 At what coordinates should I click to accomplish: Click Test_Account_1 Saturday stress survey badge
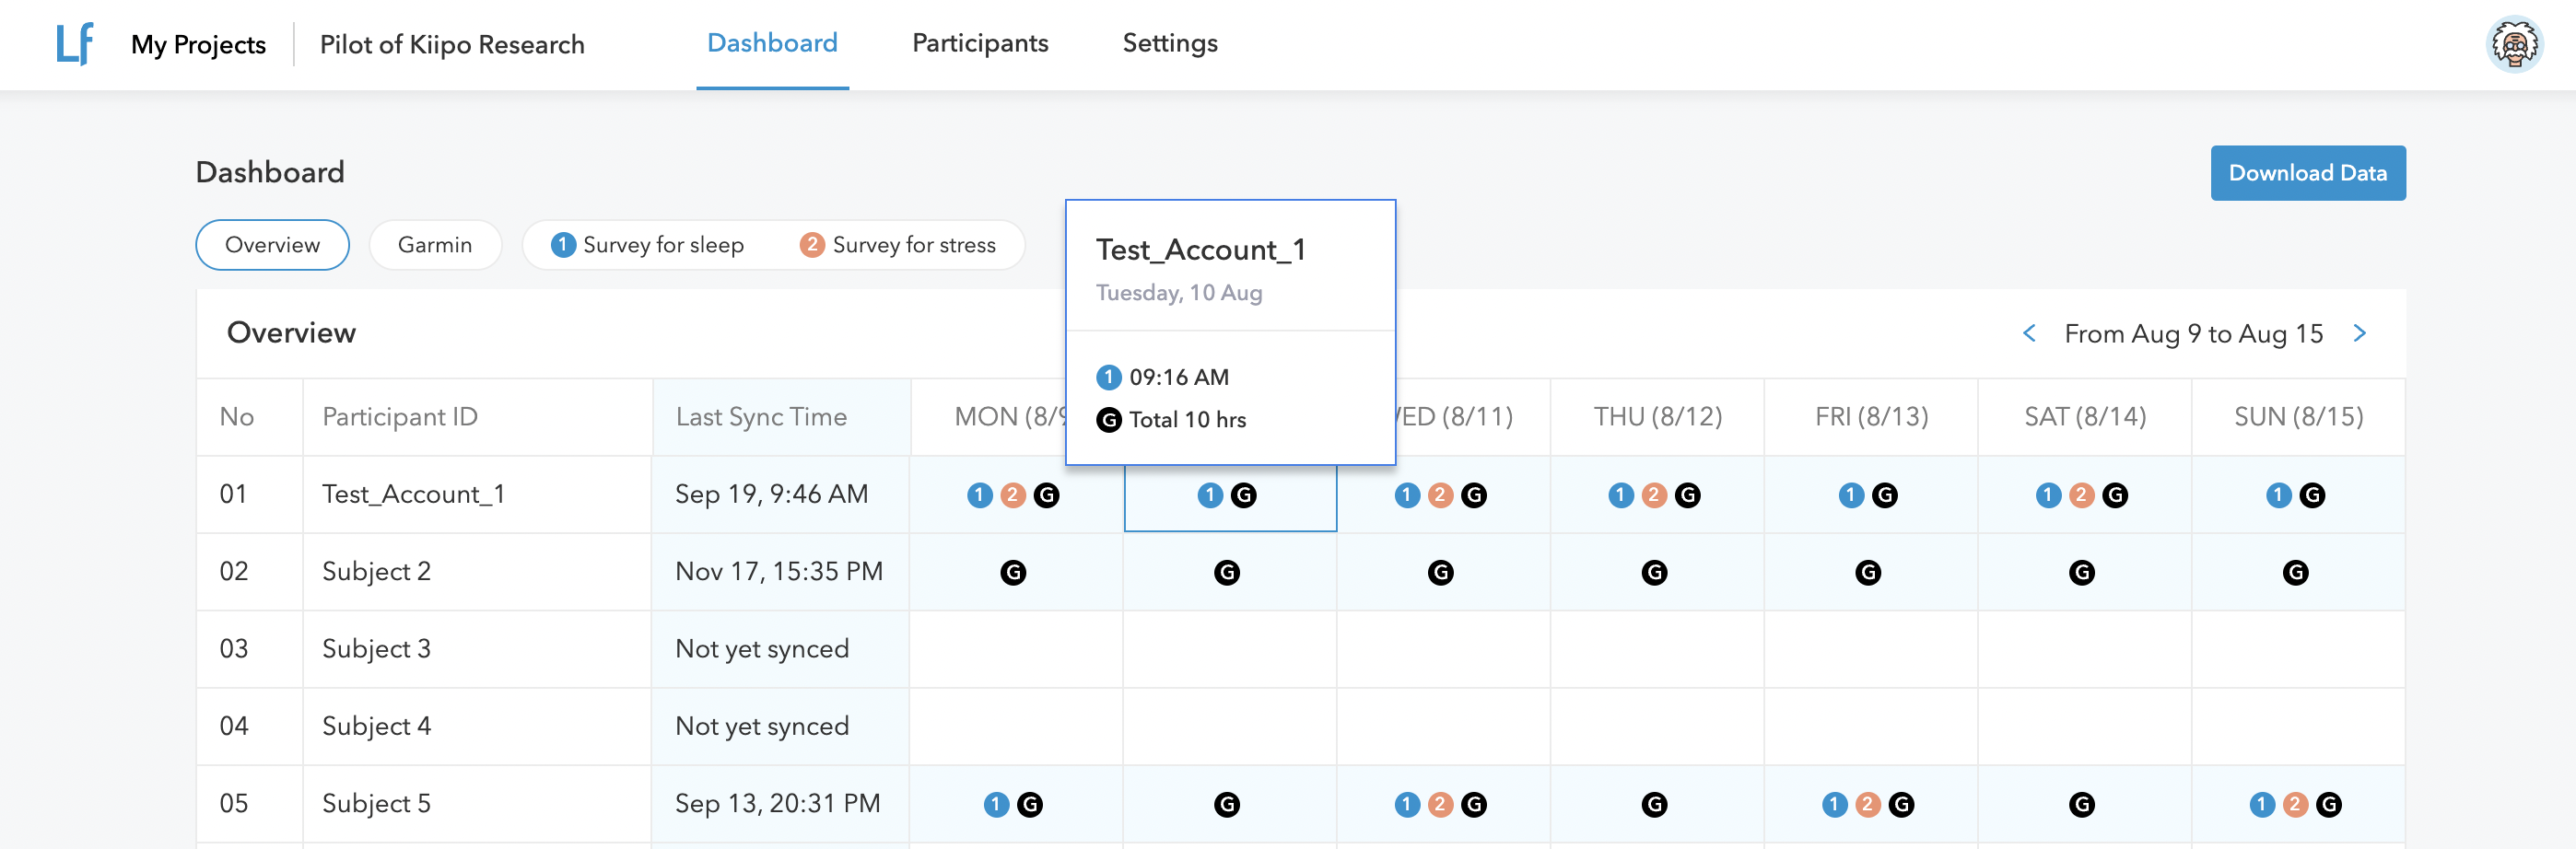click(x=2081, y=495)
